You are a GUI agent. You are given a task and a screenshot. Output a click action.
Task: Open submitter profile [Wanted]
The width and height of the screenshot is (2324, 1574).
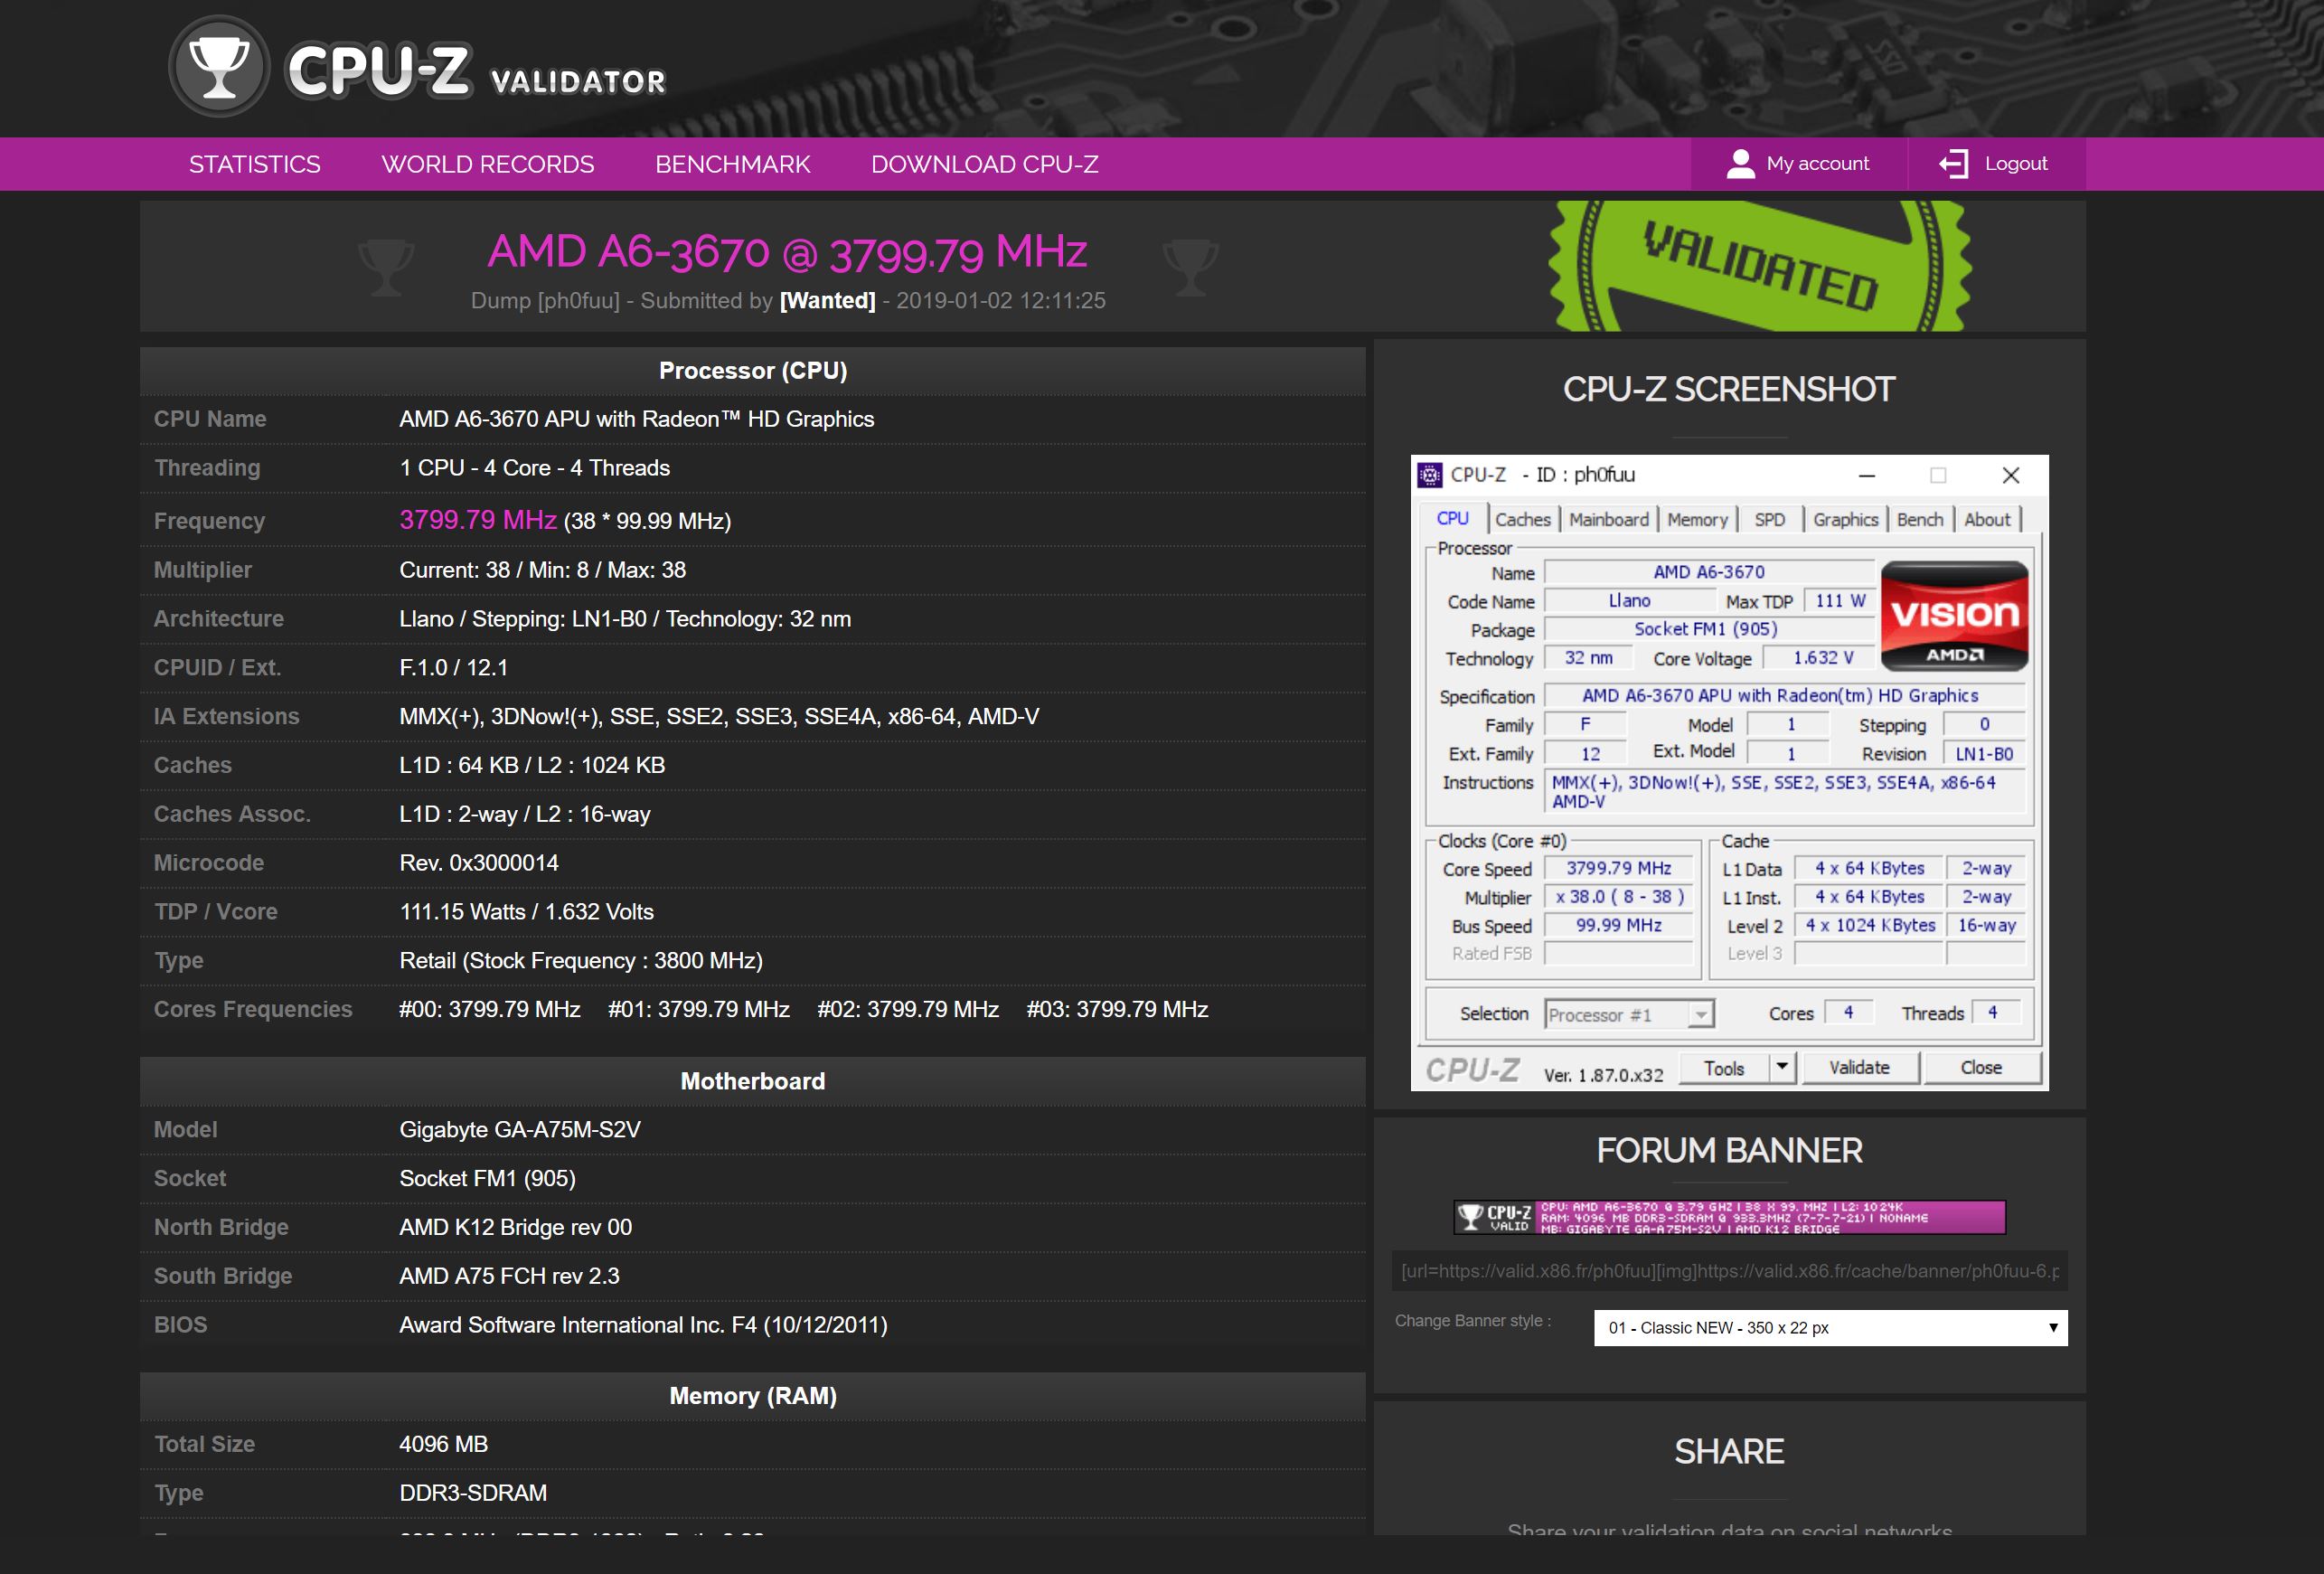click(827, 300)
